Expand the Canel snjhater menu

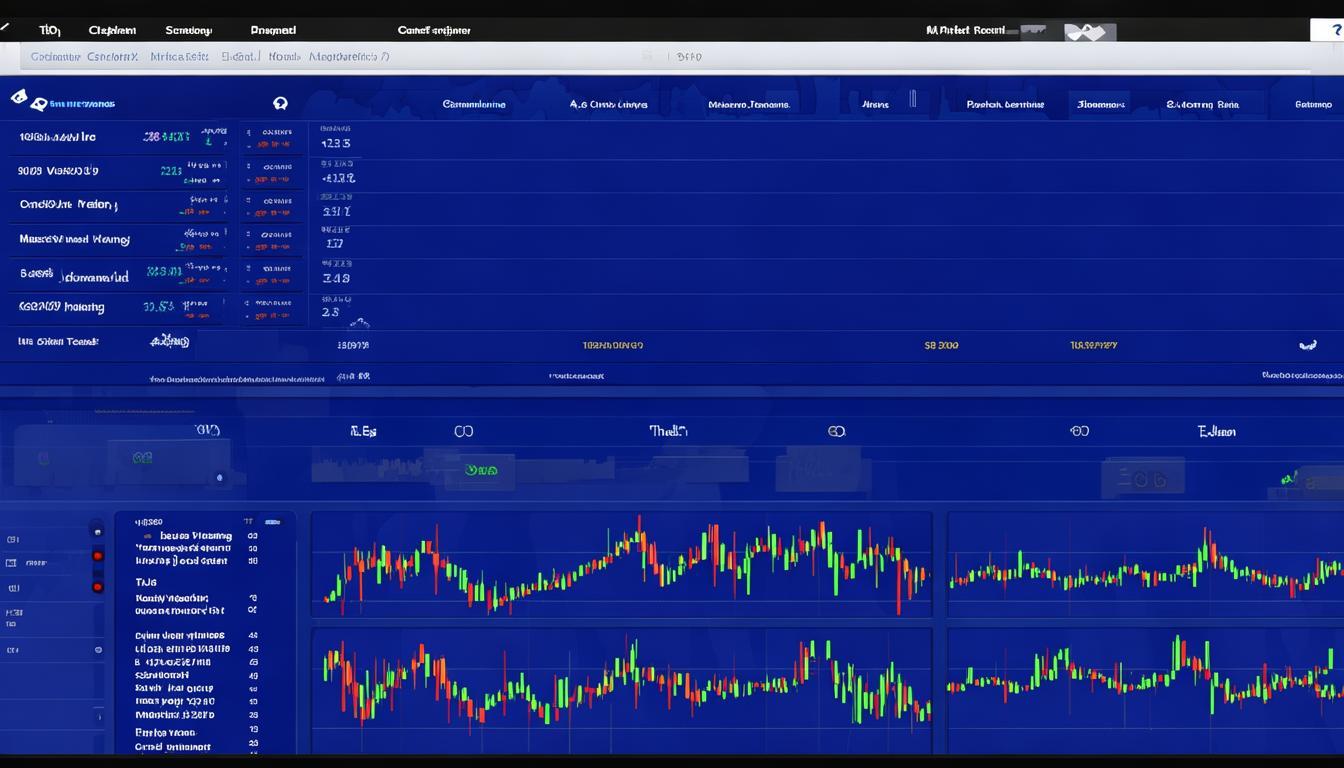434,31
